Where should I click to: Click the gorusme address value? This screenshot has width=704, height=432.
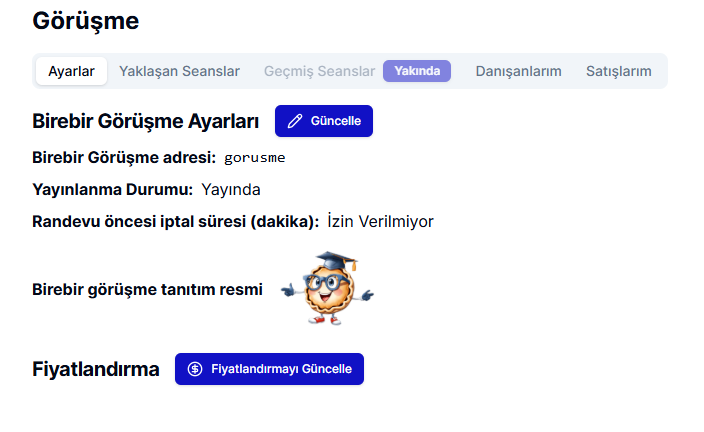[x=256, y=157]
